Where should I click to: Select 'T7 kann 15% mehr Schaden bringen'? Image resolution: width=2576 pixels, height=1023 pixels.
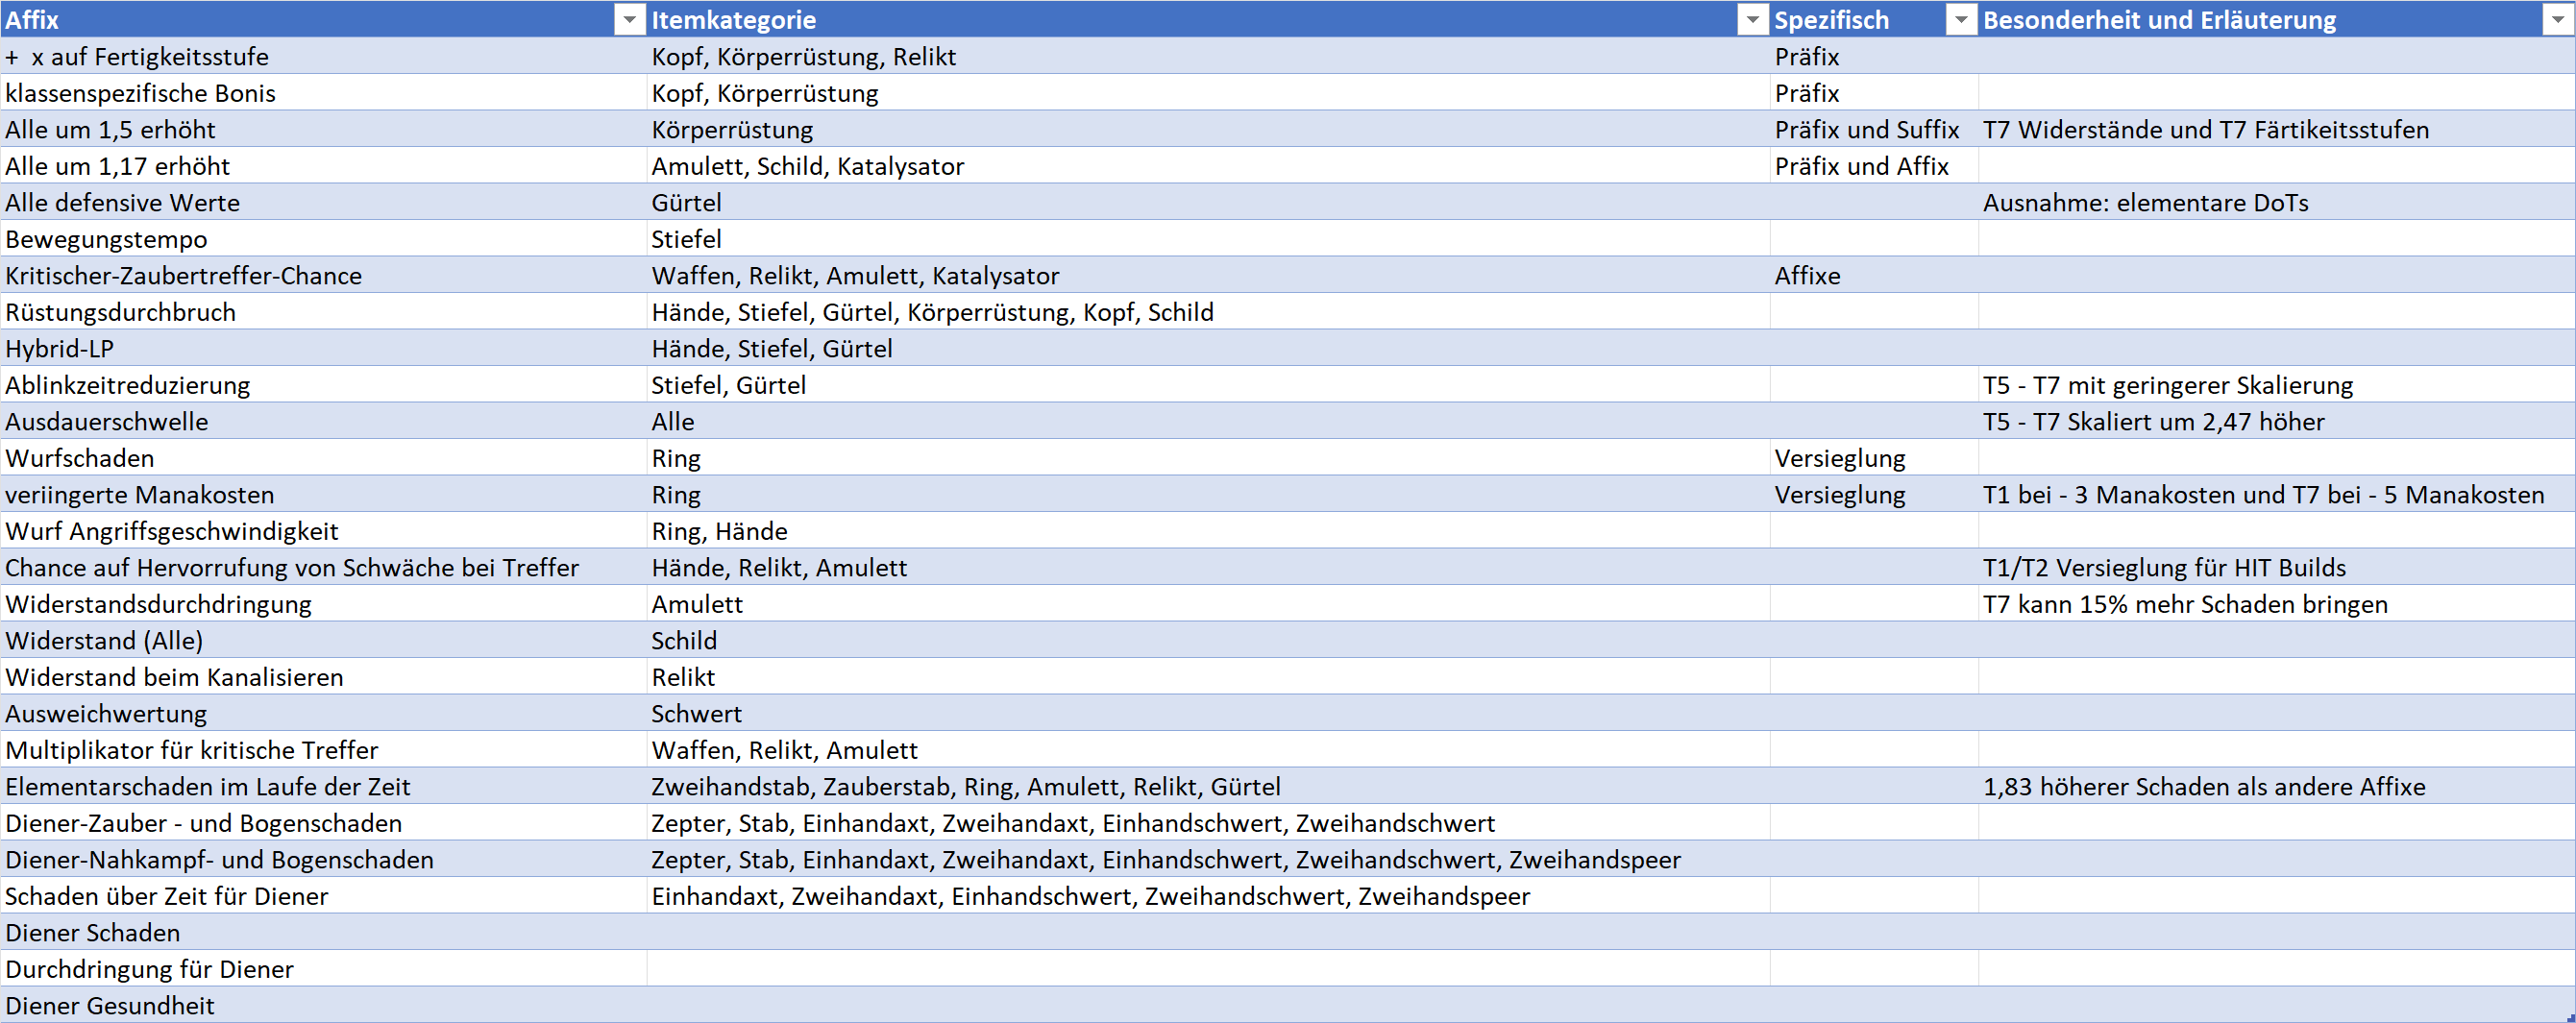click(x=2276, y=604)
